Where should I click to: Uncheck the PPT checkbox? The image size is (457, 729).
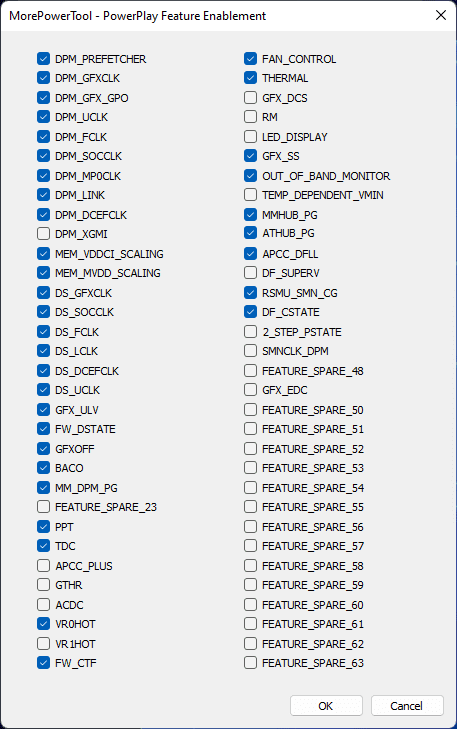(43, 527)
